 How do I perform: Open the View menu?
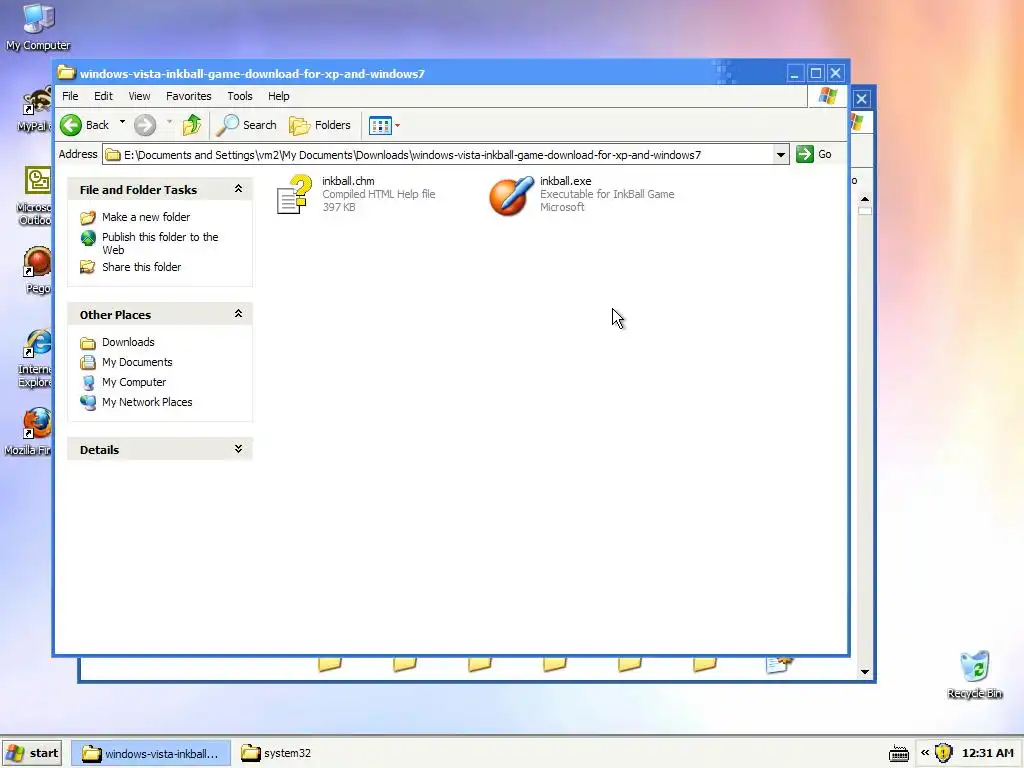pyautogui.click(x=139, y=96)
